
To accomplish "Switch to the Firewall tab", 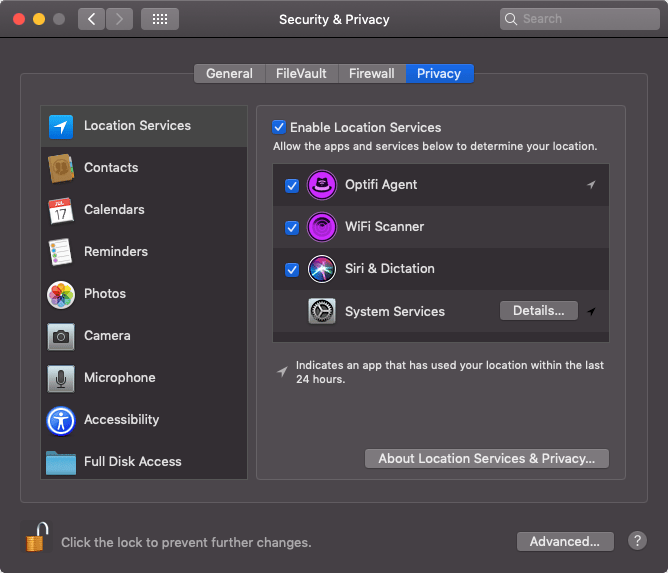I will click(371, 73).
